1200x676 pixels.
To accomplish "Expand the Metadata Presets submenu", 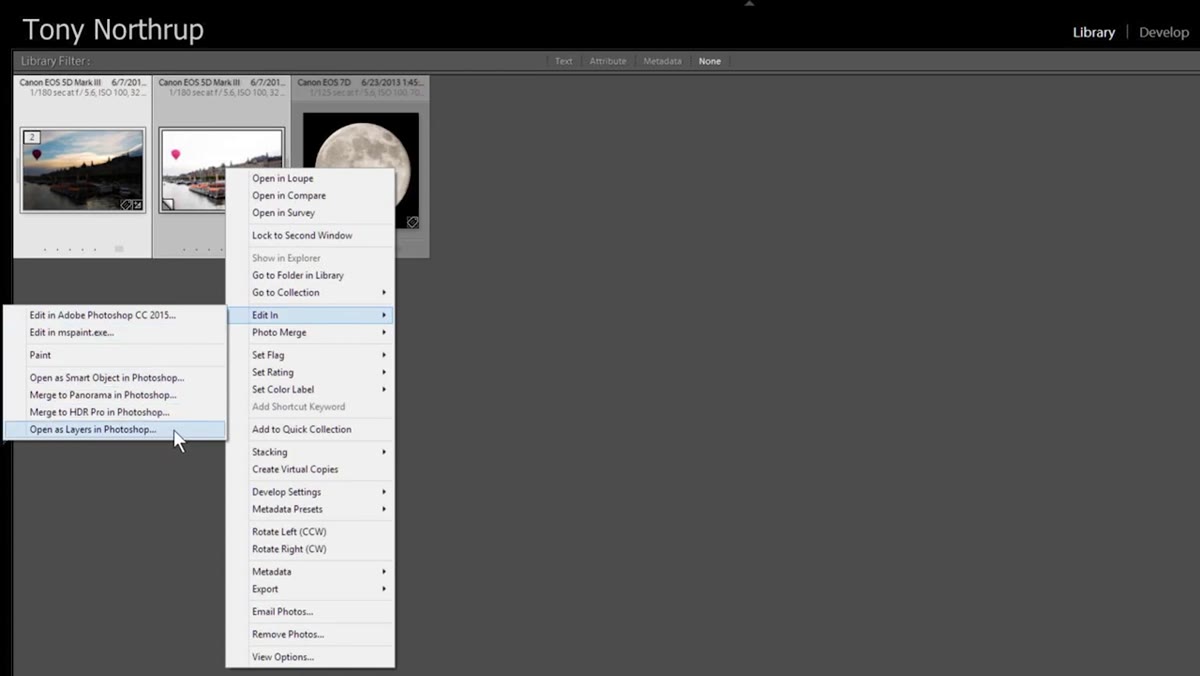I will tap(310, 509).
